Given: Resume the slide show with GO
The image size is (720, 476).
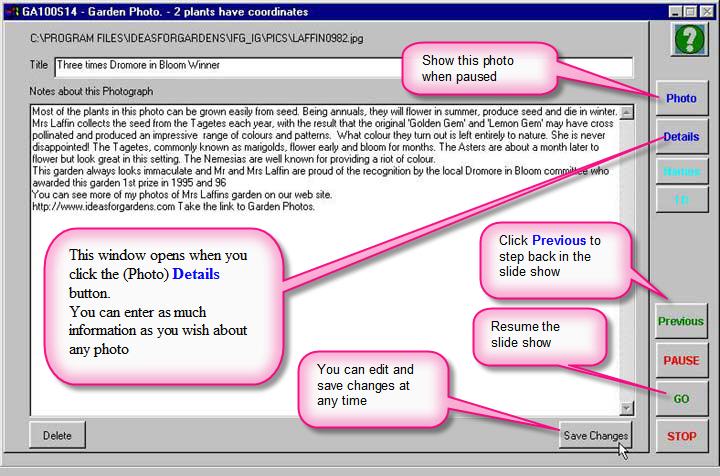Looking at the screenshot, I should [x=681, y=399].
